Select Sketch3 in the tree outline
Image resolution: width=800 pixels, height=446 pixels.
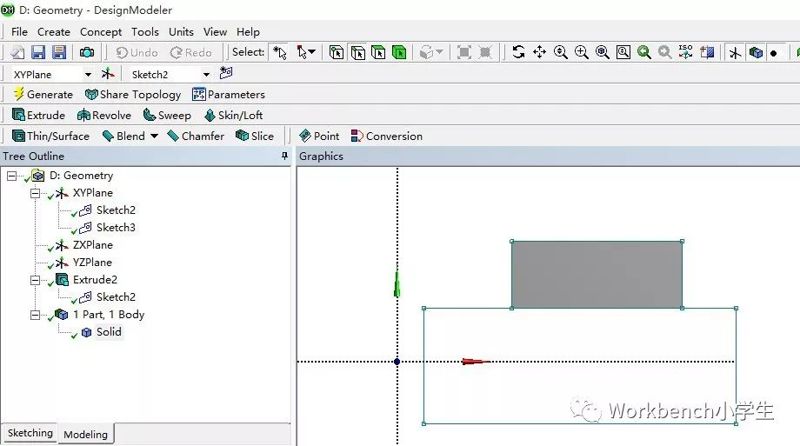coord(116,228)
